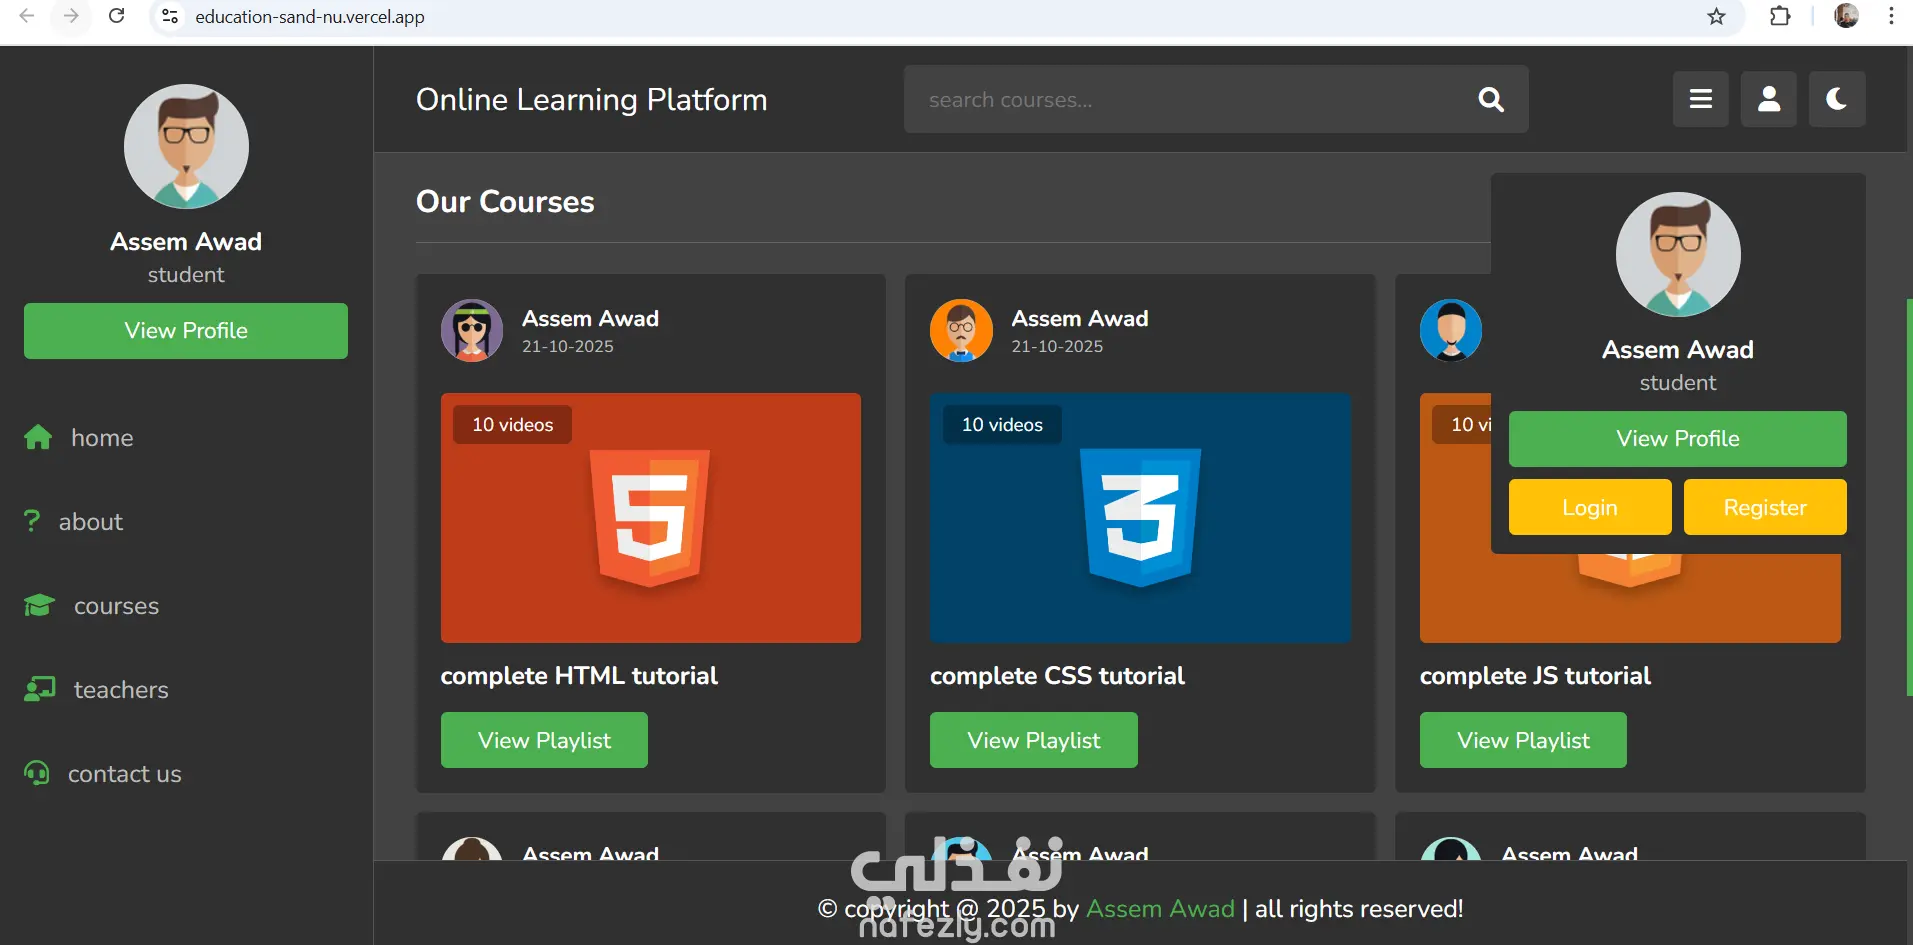This screenshot has width=1913, height=945.
Task: Click Assem Awad name in profile popup
Action: tap(1678, 350)
